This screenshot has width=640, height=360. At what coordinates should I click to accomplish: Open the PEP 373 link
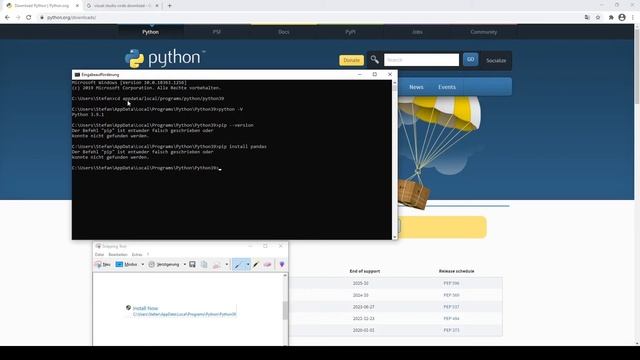(451, 330)
